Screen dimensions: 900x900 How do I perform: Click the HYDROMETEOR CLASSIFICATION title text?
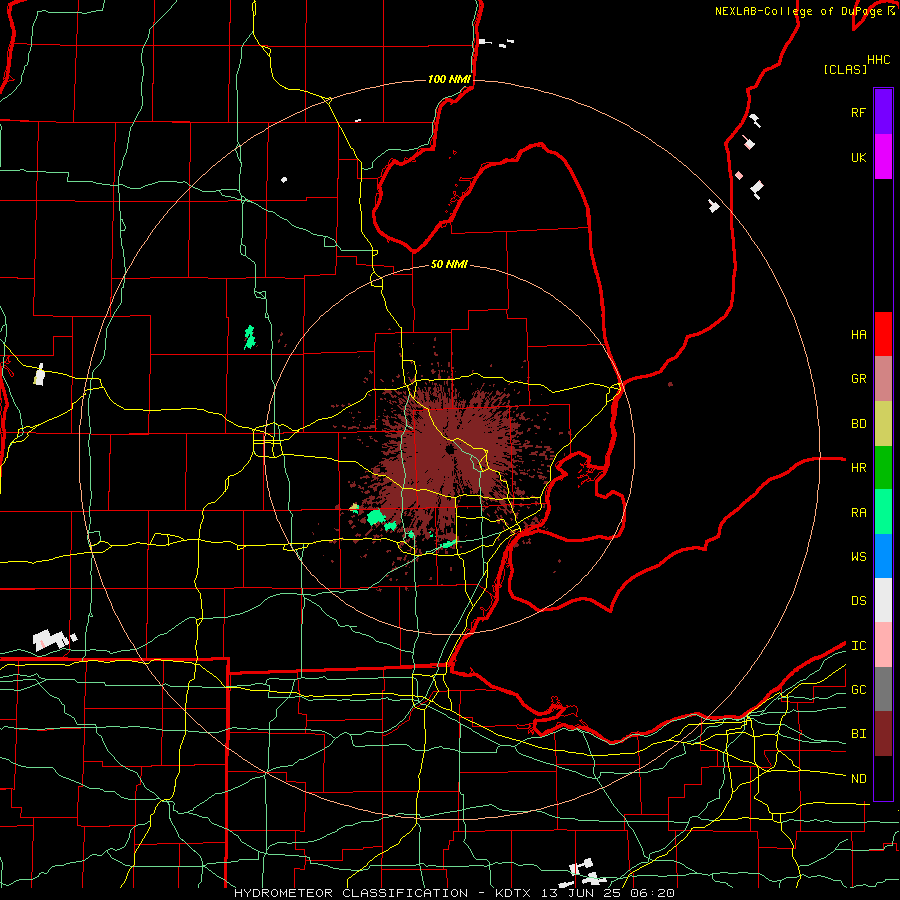click(351, 893)
